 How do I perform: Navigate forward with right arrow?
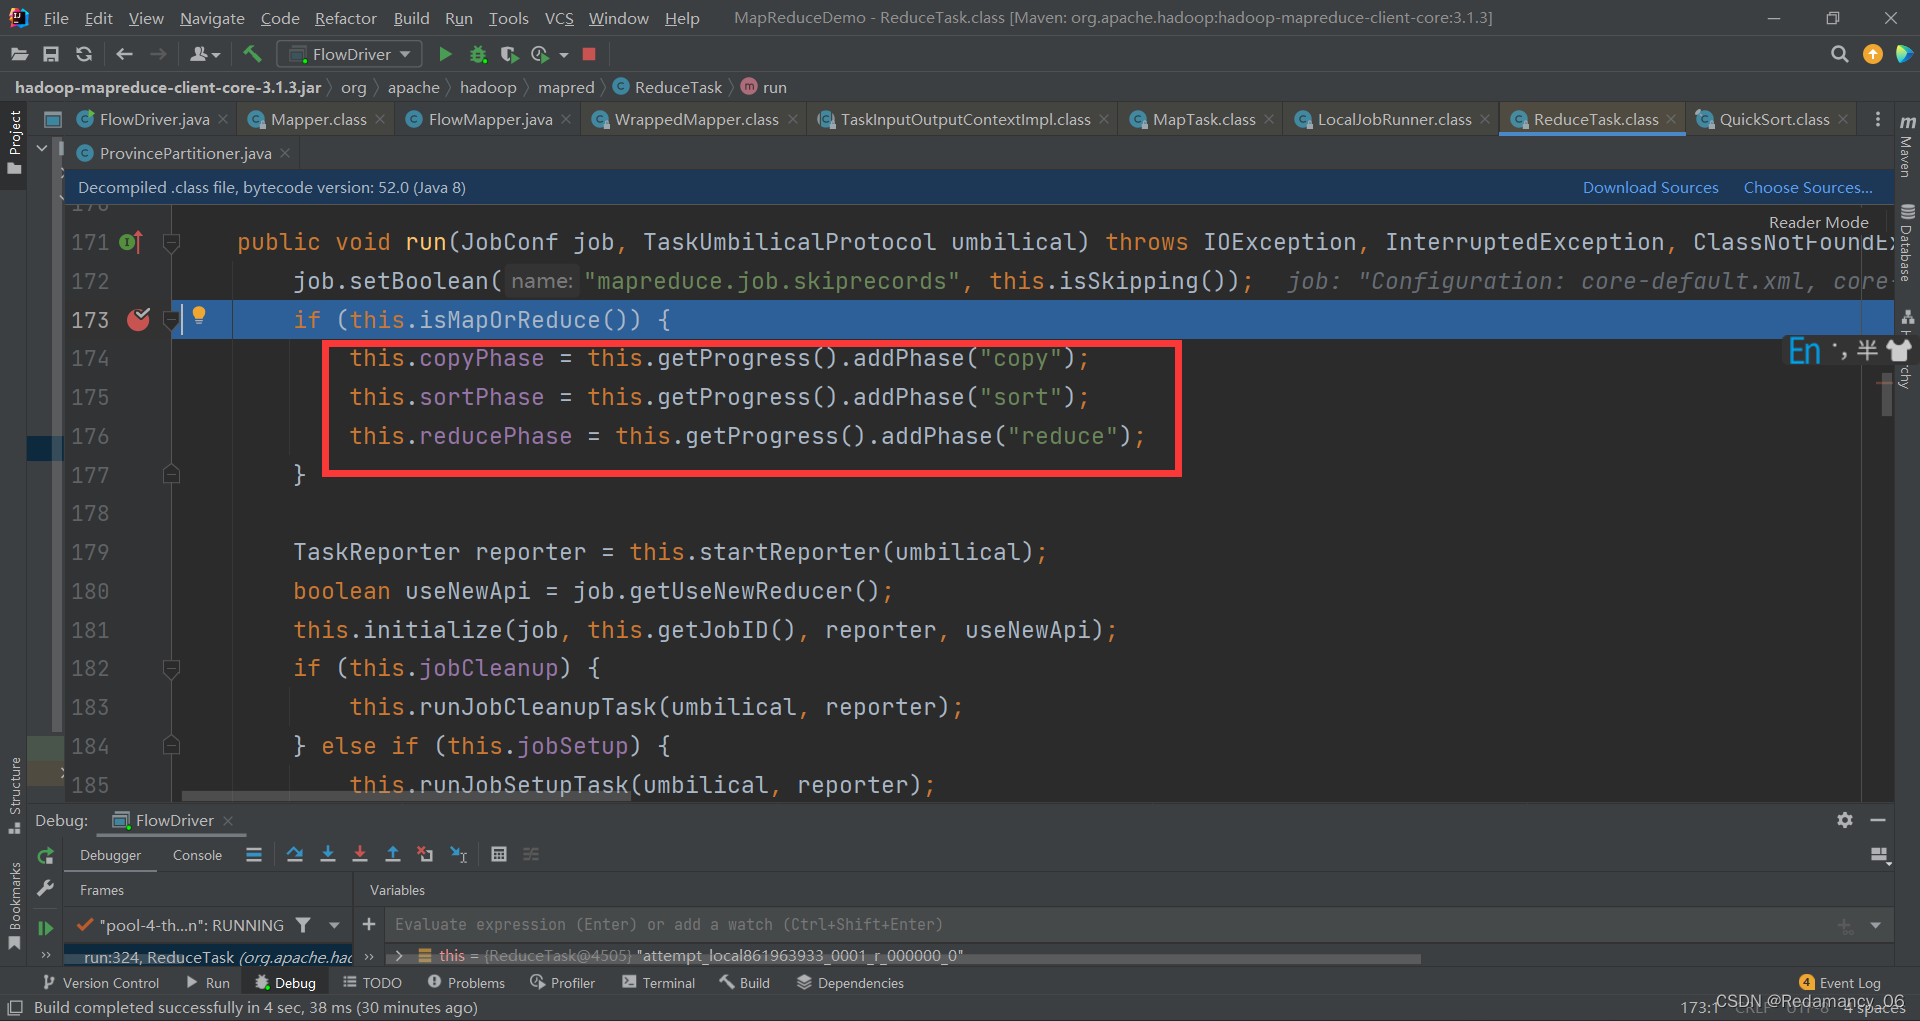pyautogui.click(x=157, y=54)
